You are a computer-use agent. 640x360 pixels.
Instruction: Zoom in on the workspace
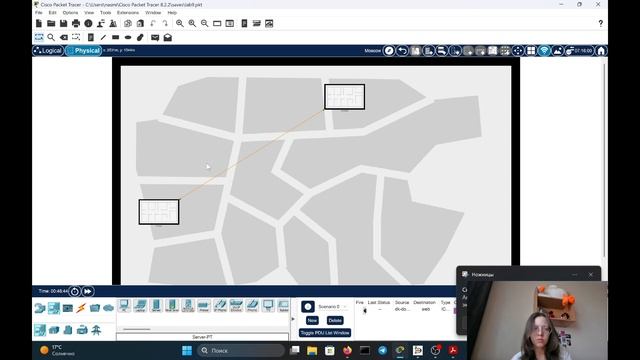coord(180,24)
